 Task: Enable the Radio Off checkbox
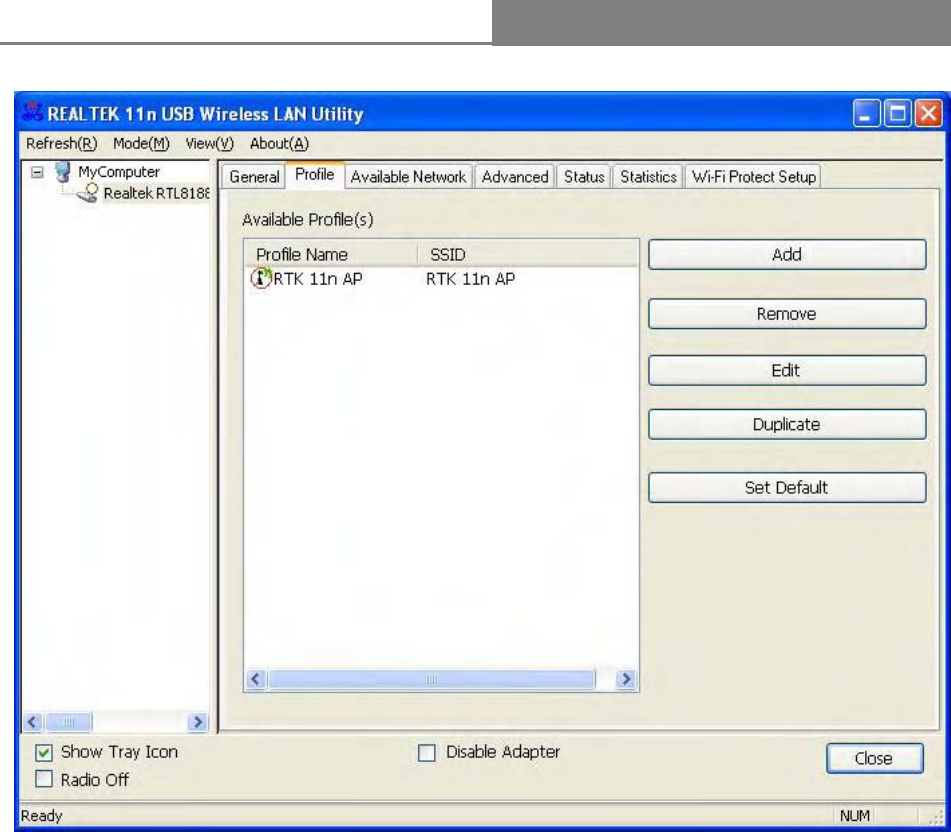tap(44, 779)
